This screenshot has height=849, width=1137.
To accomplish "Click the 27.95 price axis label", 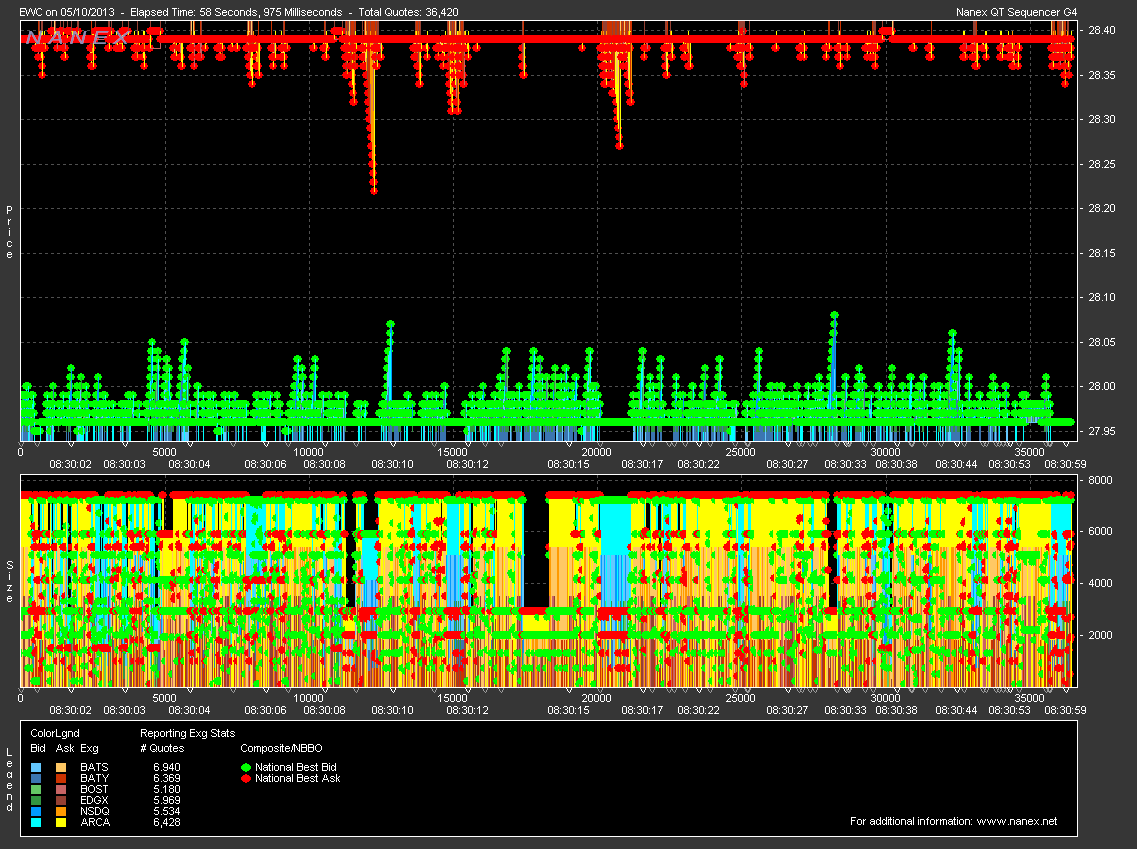I will pos(1101,431).
